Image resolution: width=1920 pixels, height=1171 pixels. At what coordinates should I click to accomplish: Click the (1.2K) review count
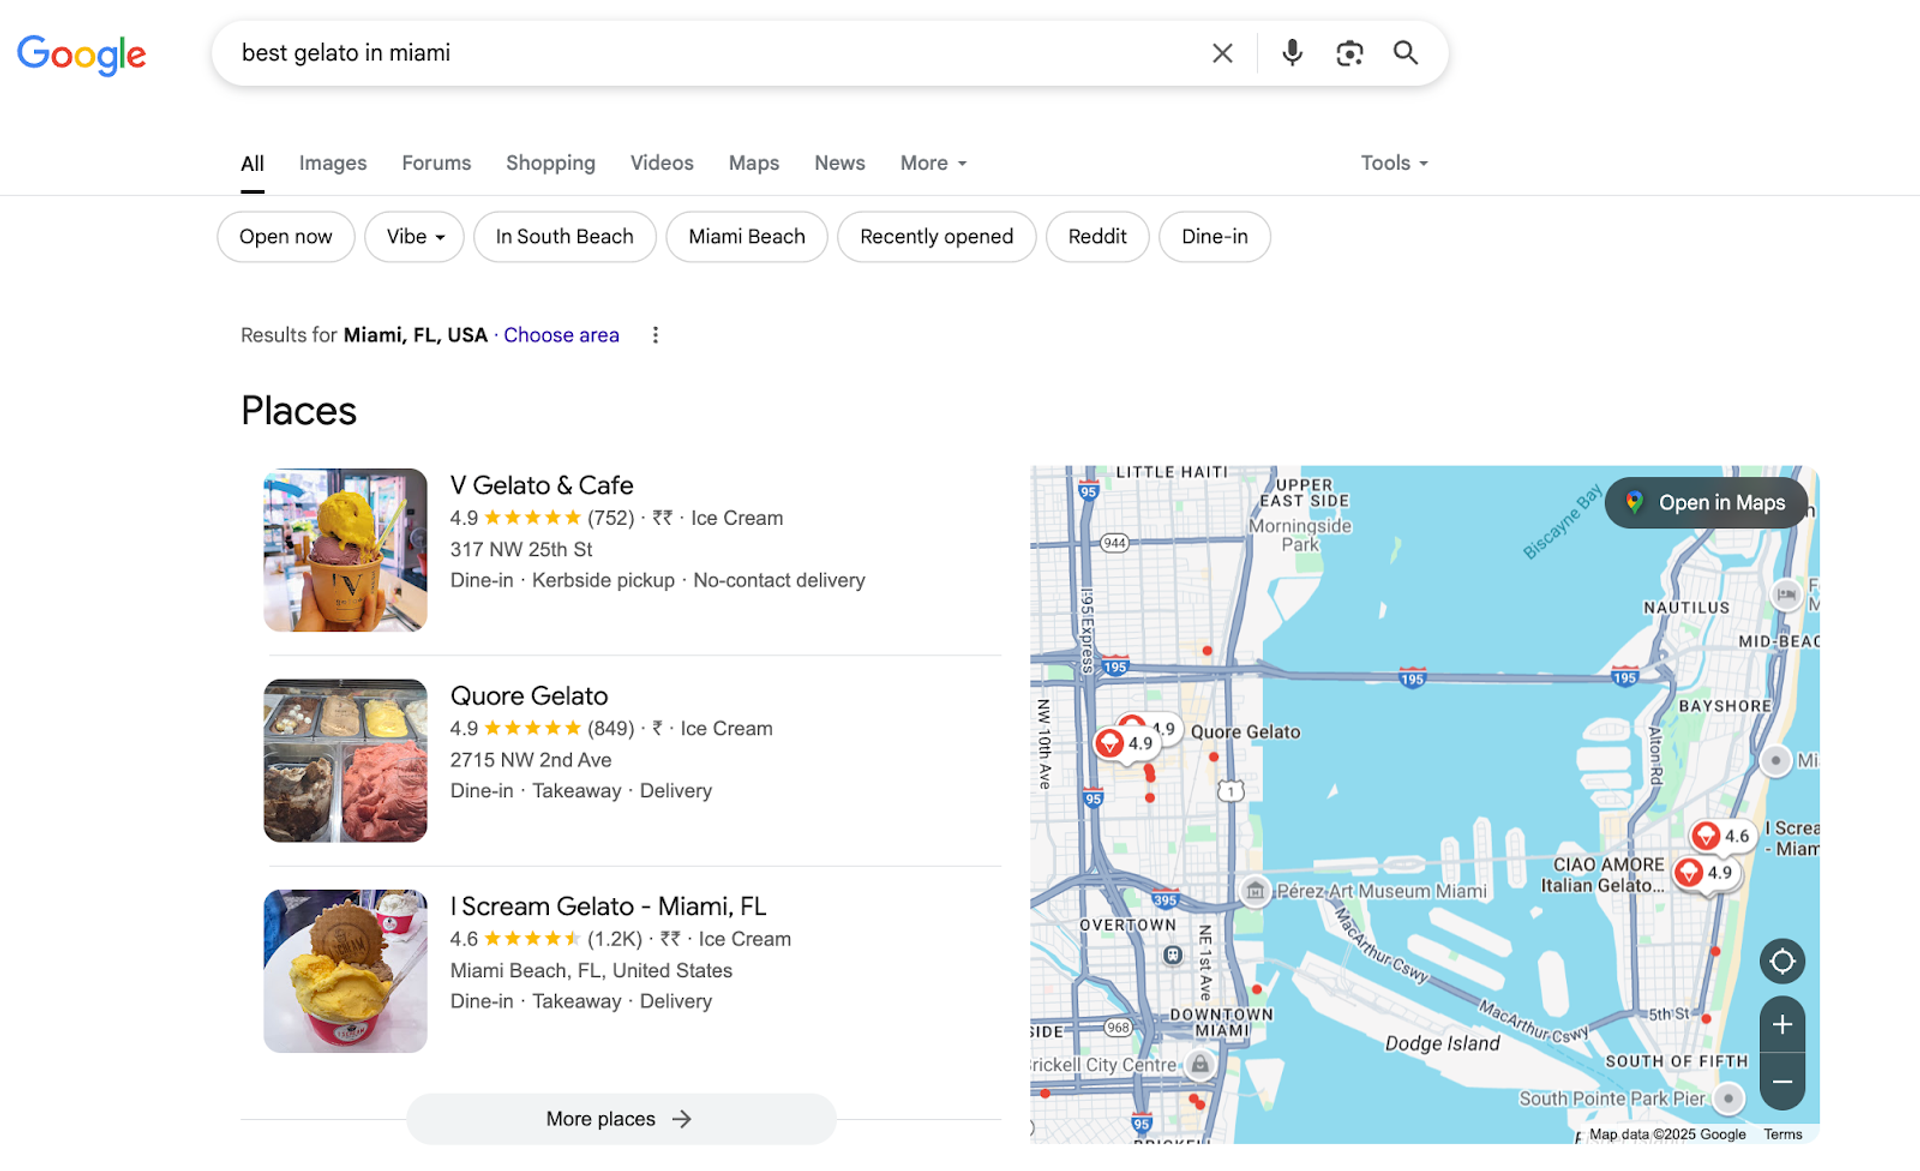tap(615, 939)
